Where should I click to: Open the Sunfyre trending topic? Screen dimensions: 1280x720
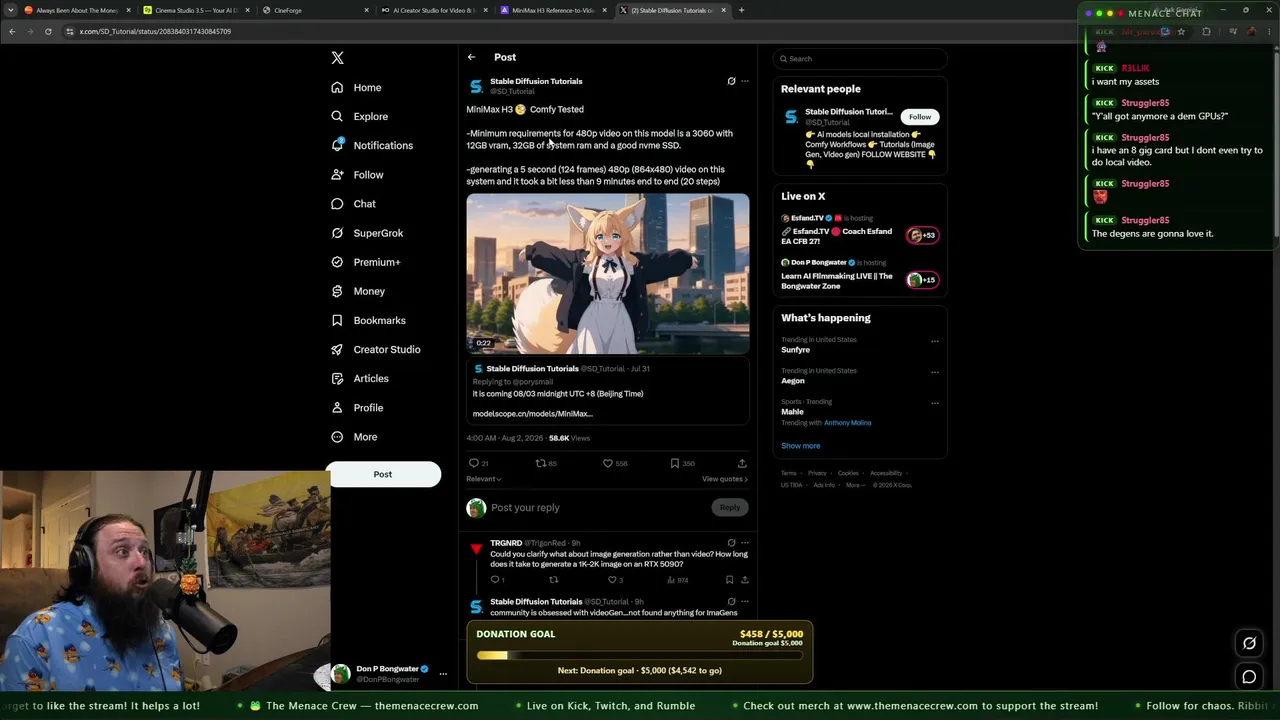coord(796,350)
